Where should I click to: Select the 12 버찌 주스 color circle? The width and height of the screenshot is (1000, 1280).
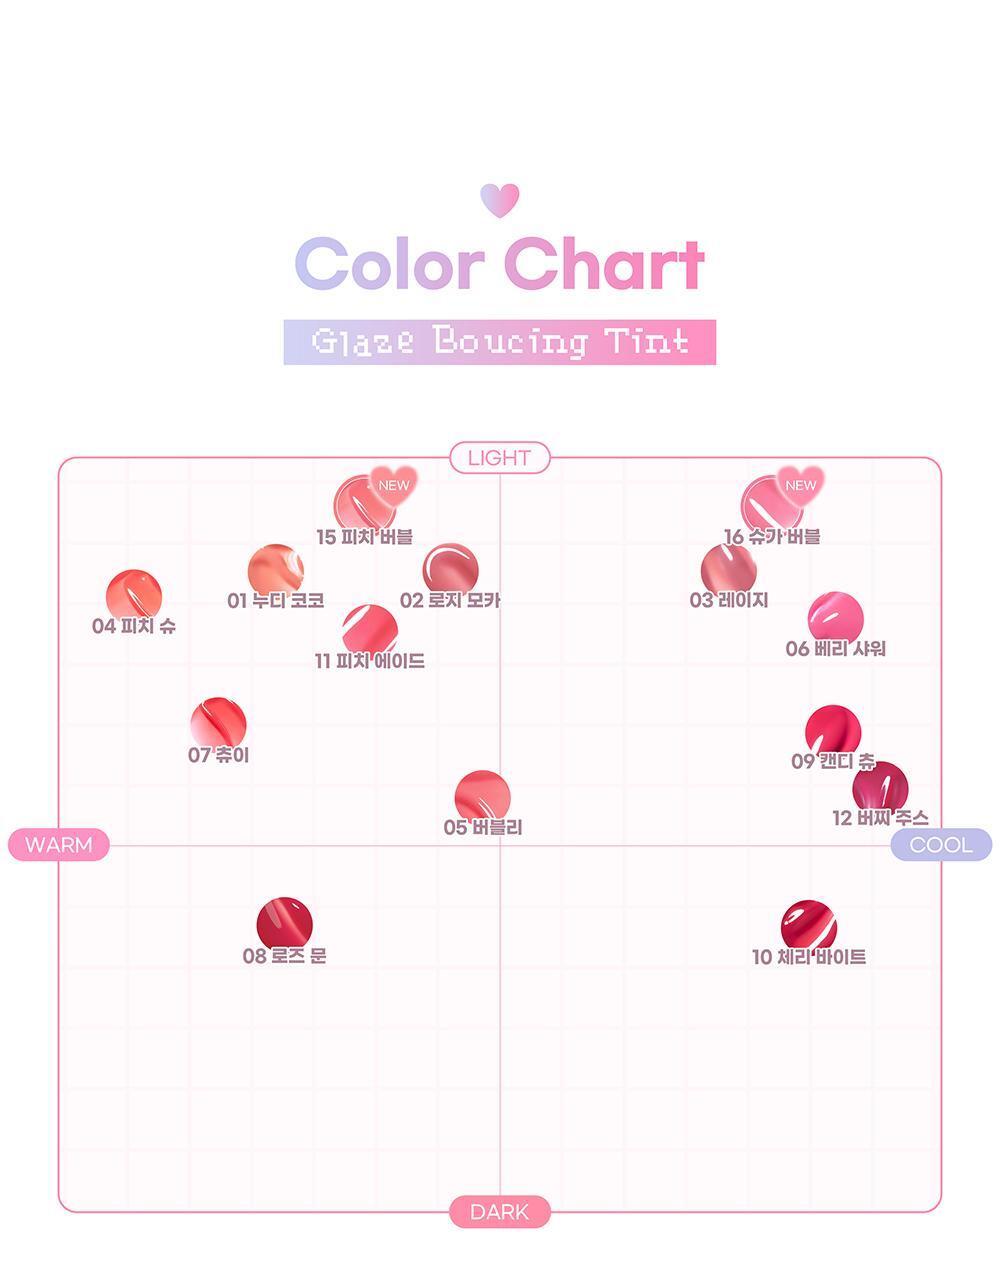[x=880, y=788]
